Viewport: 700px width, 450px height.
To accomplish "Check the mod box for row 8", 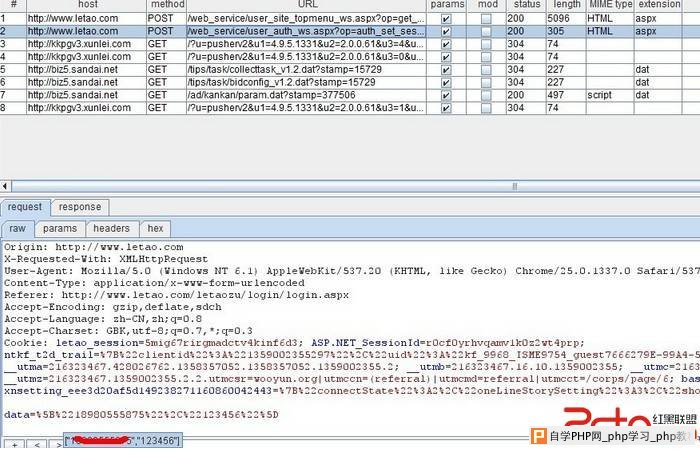I will pyautogui.click(x=486, y=108).
